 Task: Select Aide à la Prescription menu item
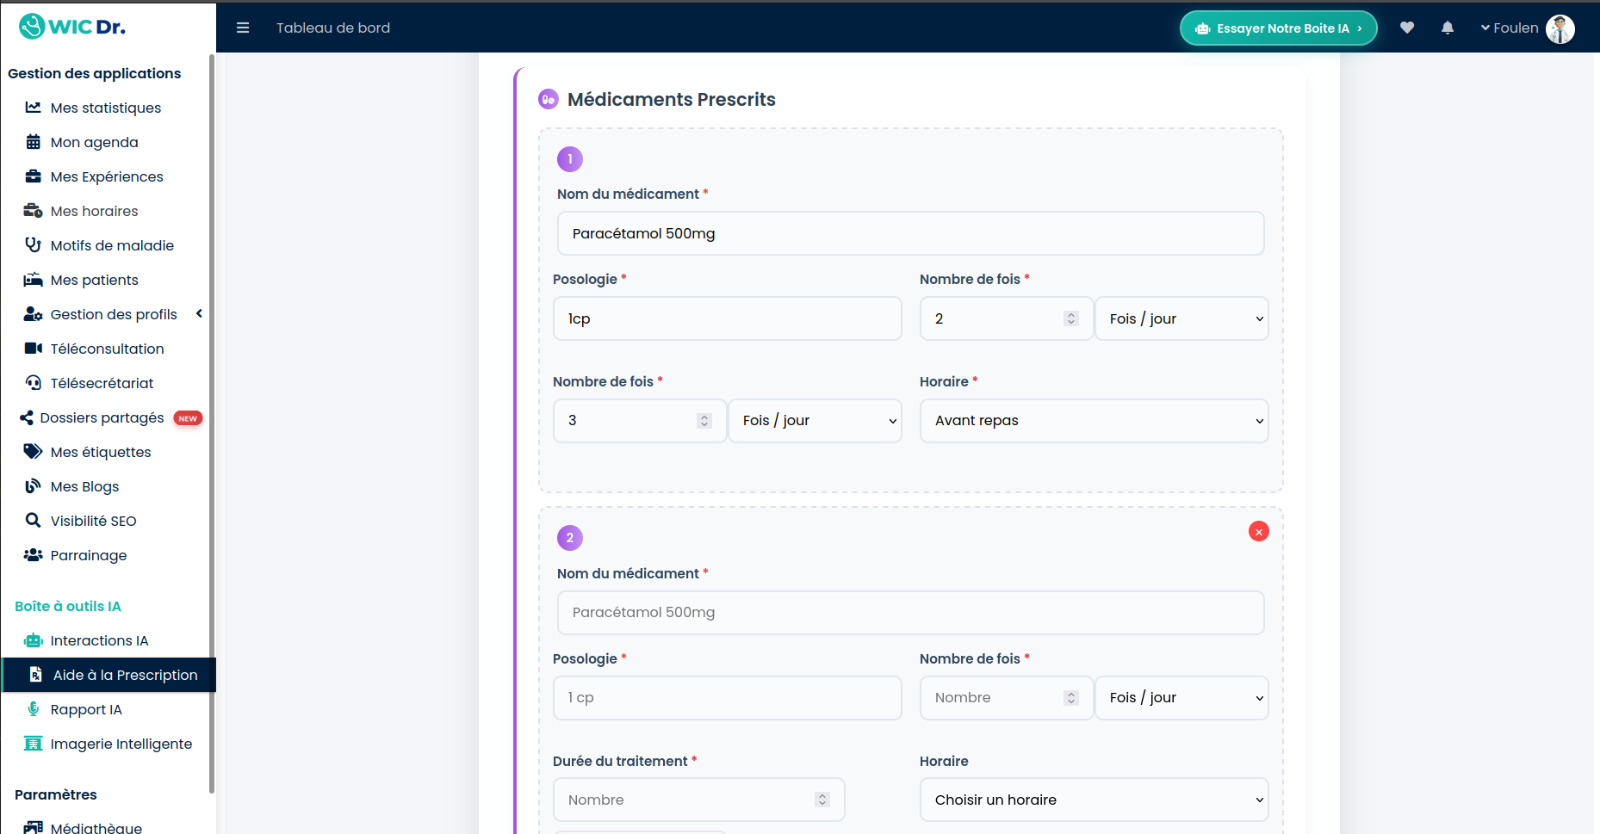pyautogui.click(x=109, y=675)
